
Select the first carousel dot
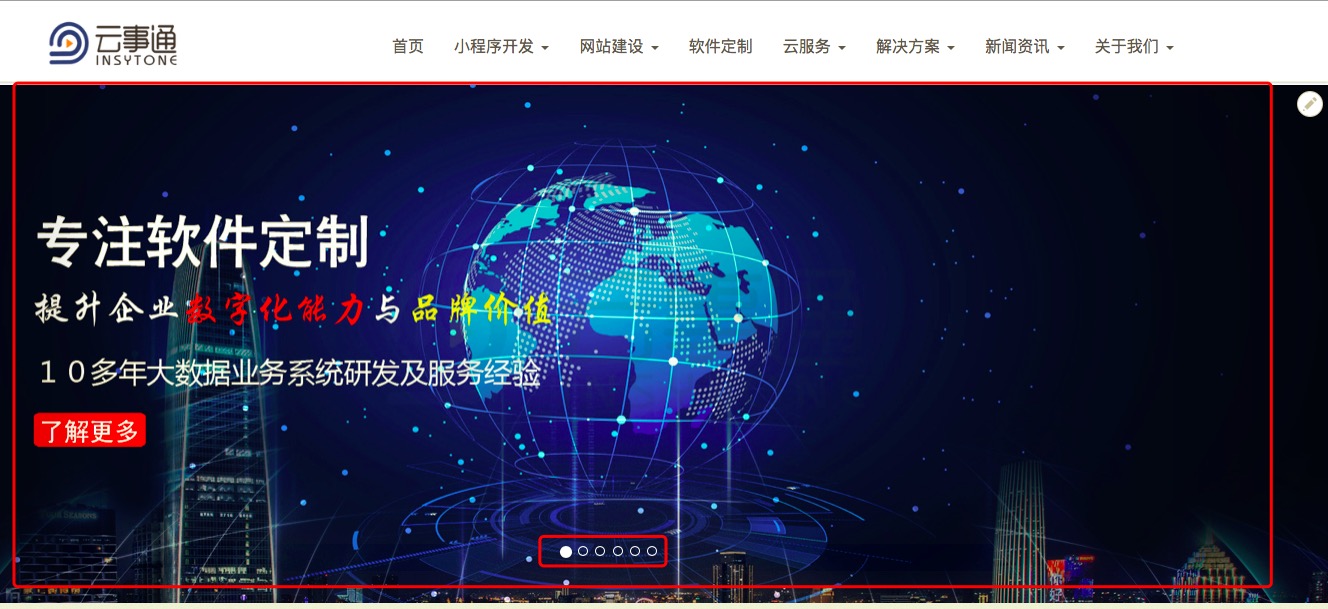tap(565, 550)
